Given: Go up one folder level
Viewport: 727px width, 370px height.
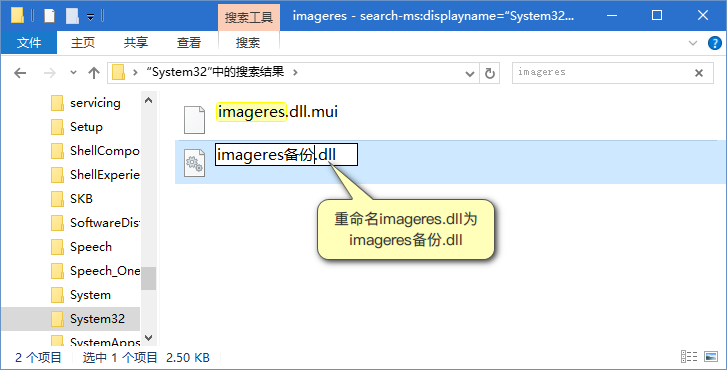Looking at the screenshot, I should pyautogui.click(x=94, y=73).
